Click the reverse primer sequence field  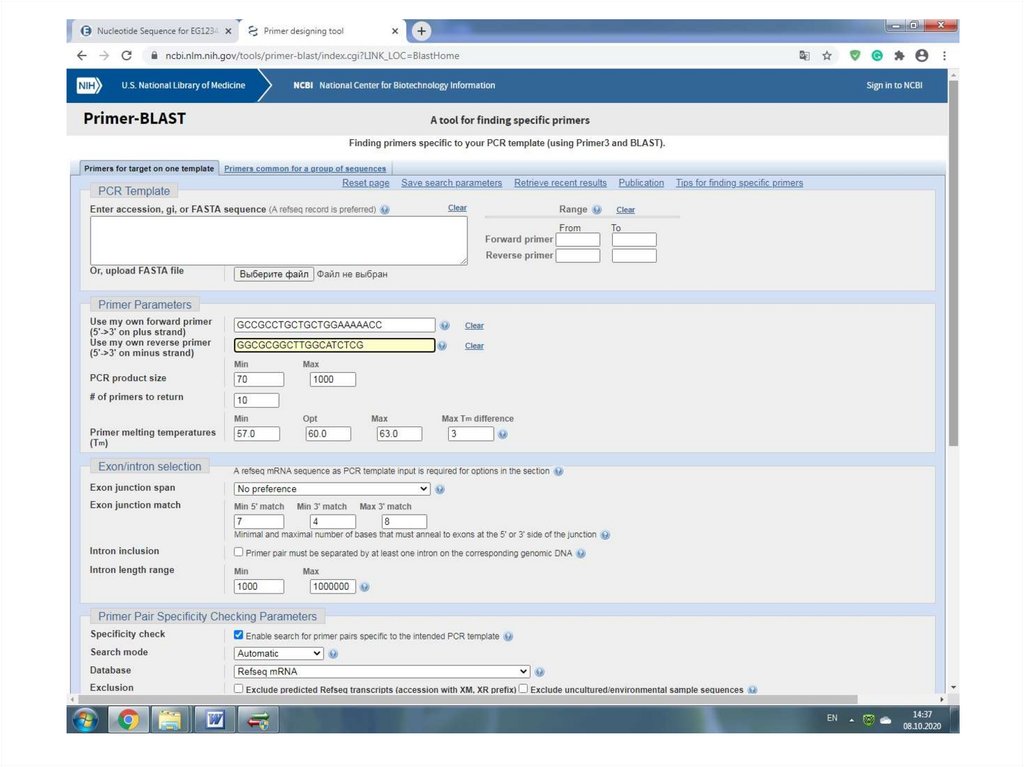(334, 345)
